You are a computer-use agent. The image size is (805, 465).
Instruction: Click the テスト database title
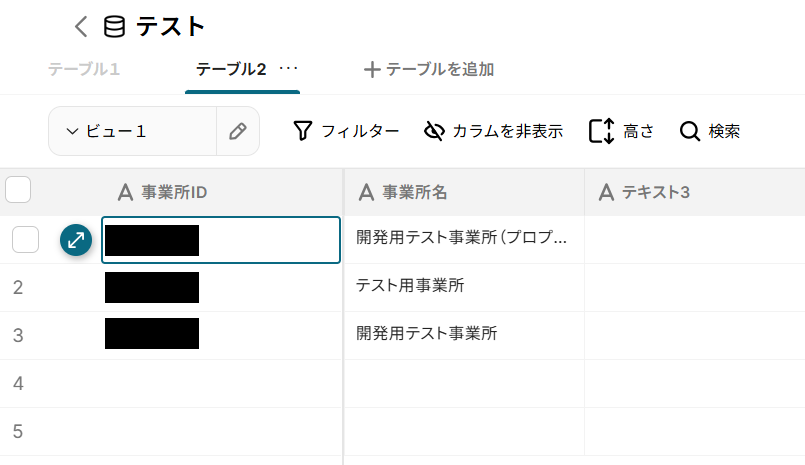170,27
